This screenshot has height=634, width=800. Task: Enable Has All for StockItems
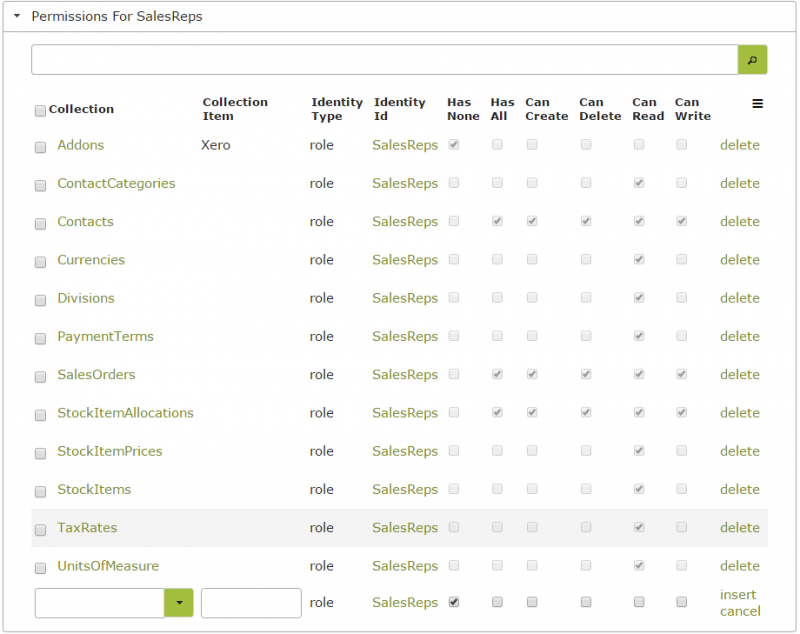click(497, 490)
